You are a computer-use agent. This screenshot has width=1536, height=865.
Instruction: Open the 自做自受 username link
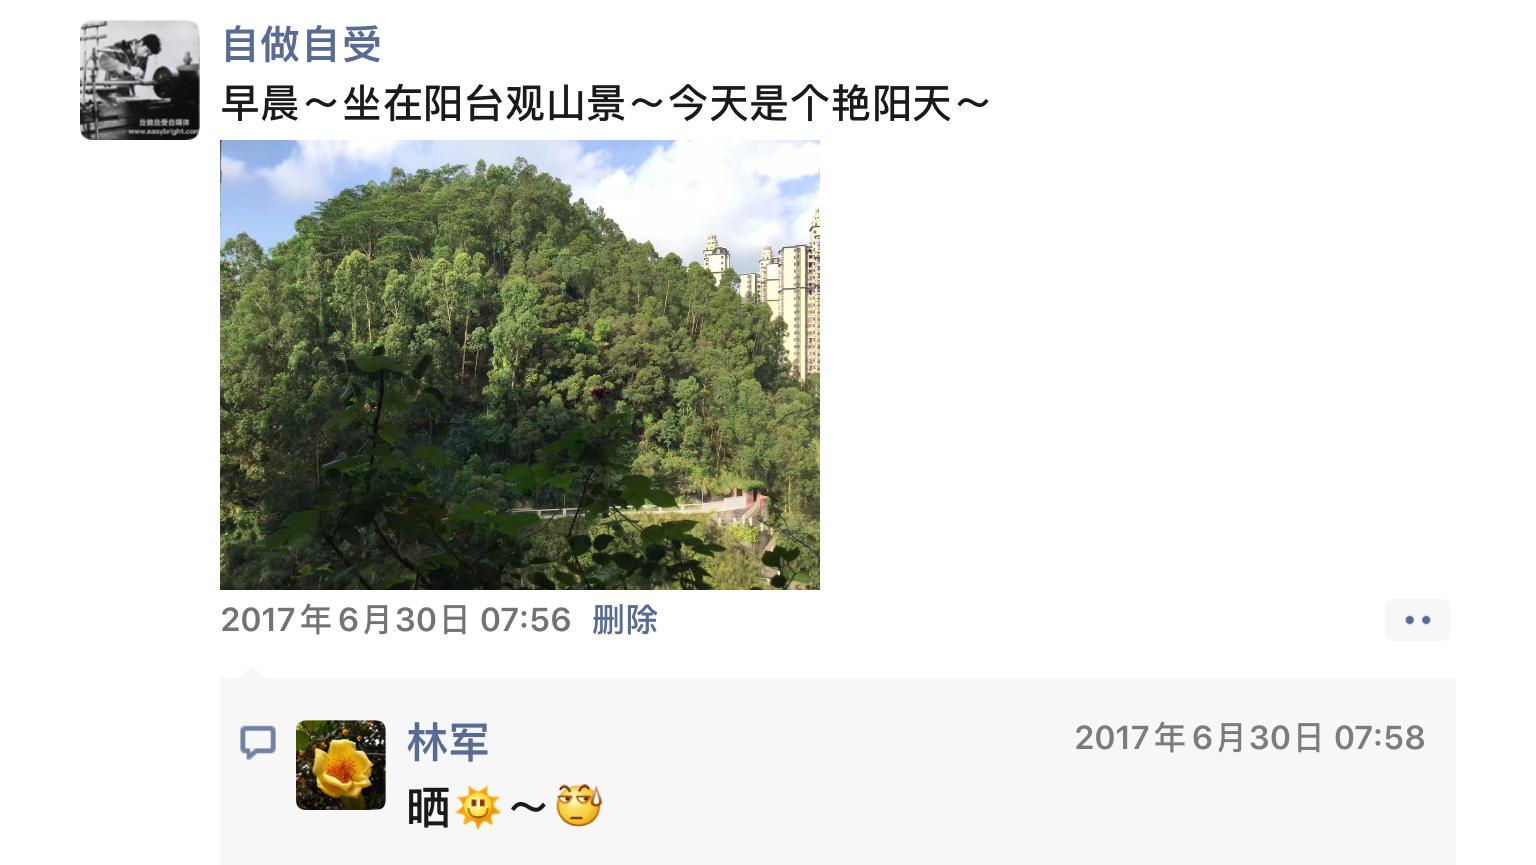pyautogui.click(x=301, y=45)
